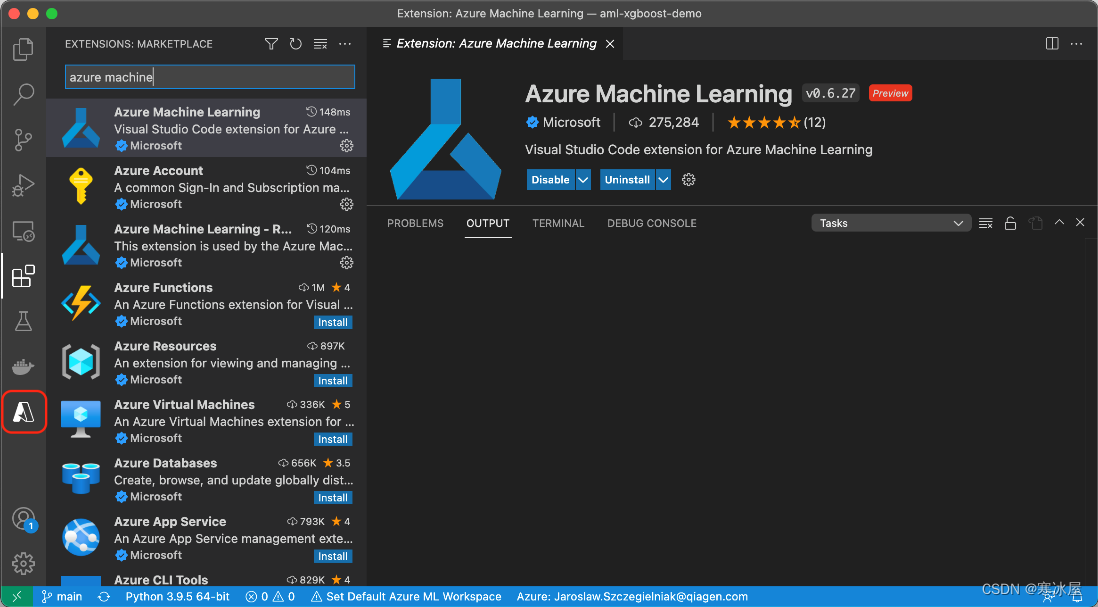Image resolution: width=1098 pixels, height=607 pixels.
Task: Open the Uninstall dropdown arrow
Action: click(663, 180)
